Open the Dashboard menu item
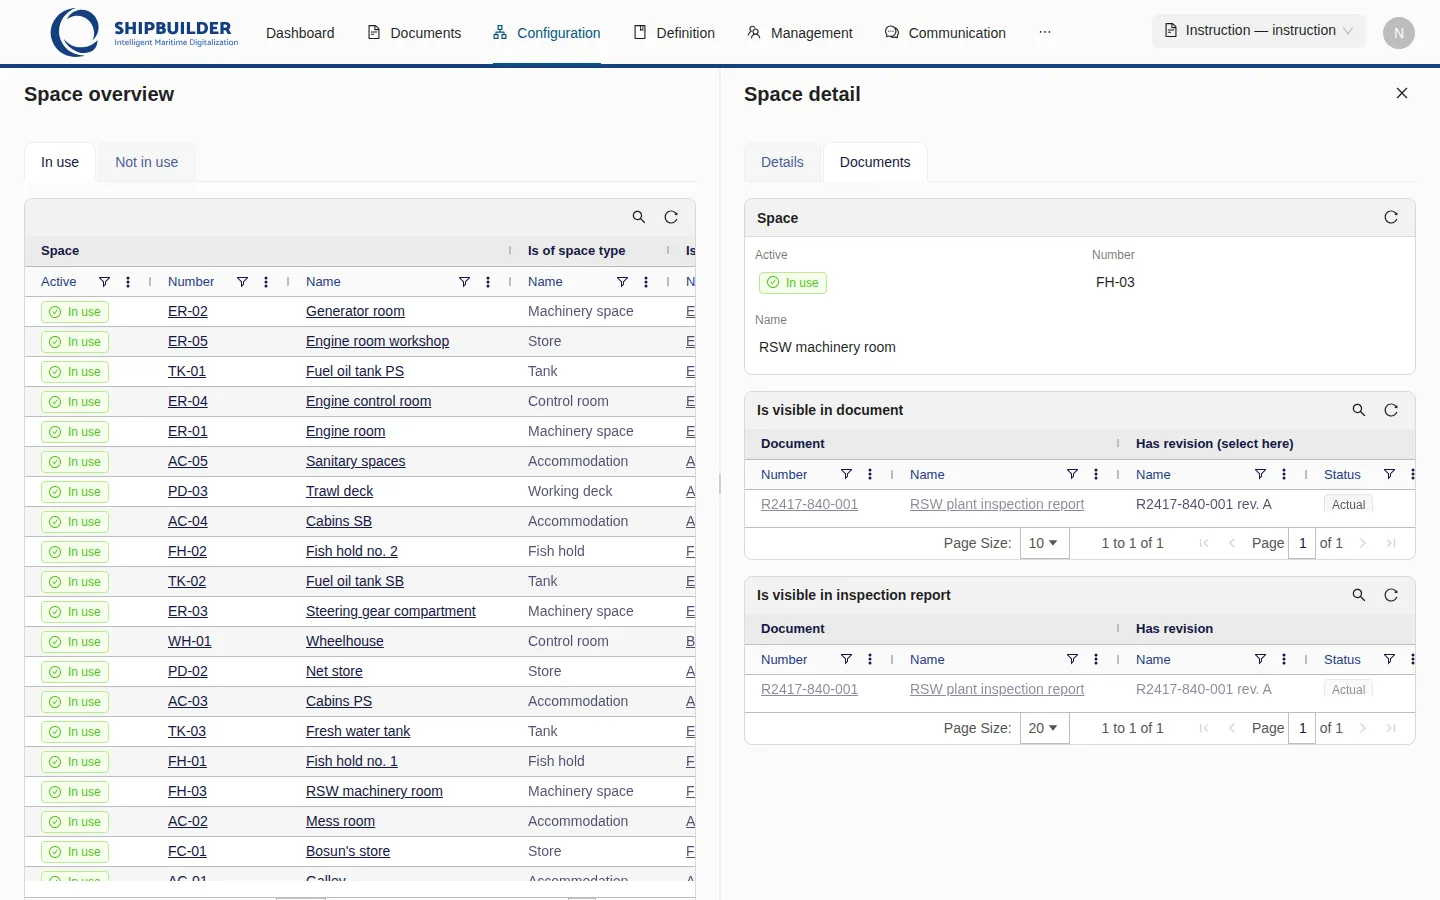Screen dimensions: 1440x900 pyautogui.click(x=300, y=33)
